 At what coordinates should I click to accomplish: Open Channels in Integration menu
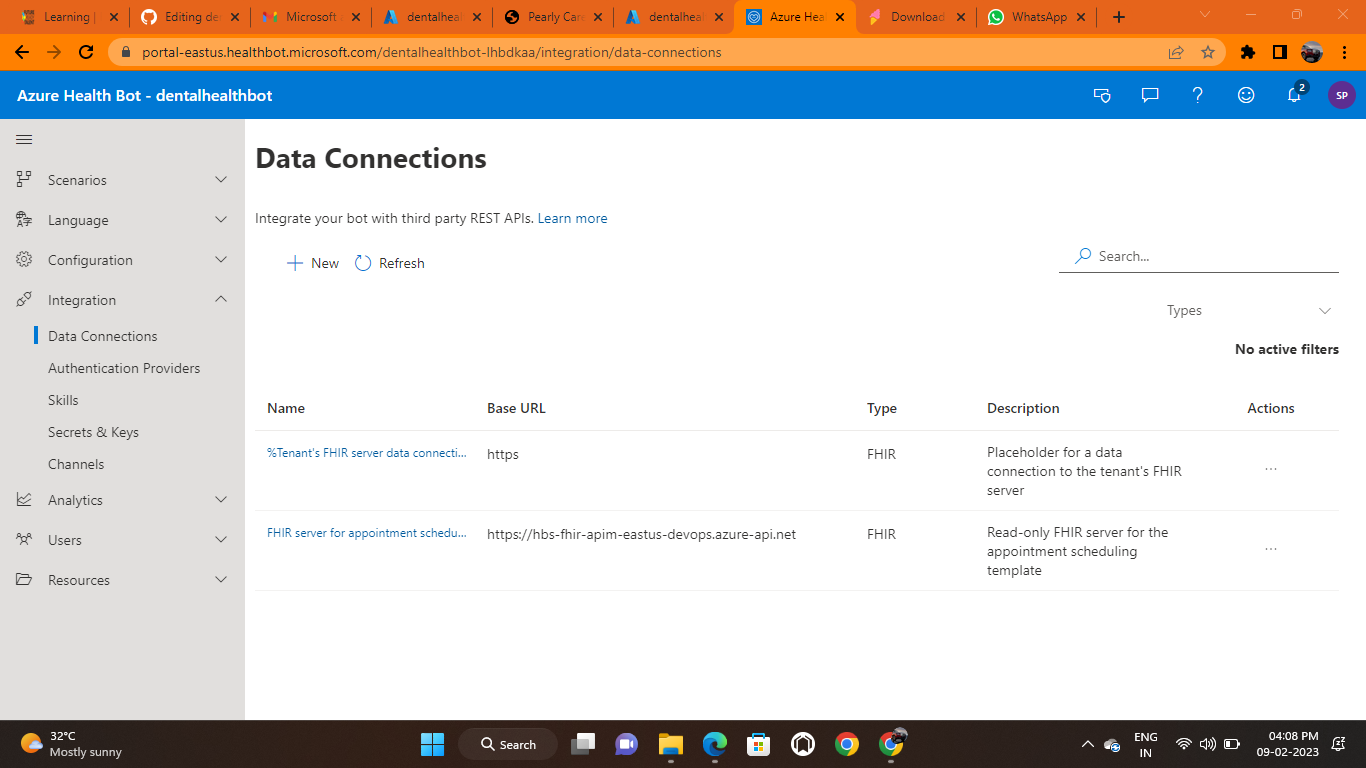76,464
